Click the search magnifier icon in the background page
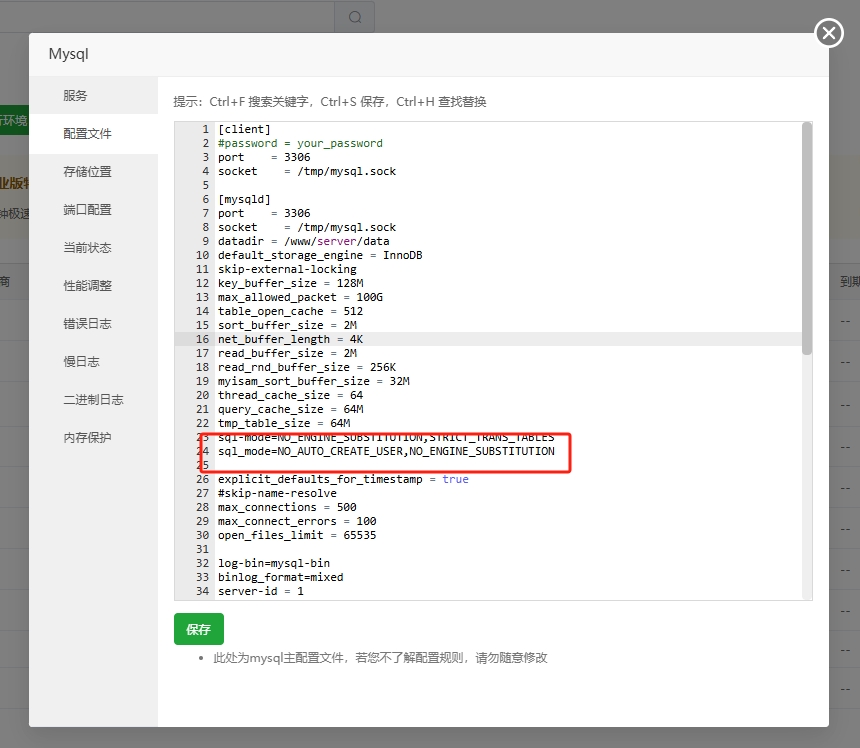Screen dimensions: 860x748 pyautogui.click(x=355, y=17)
